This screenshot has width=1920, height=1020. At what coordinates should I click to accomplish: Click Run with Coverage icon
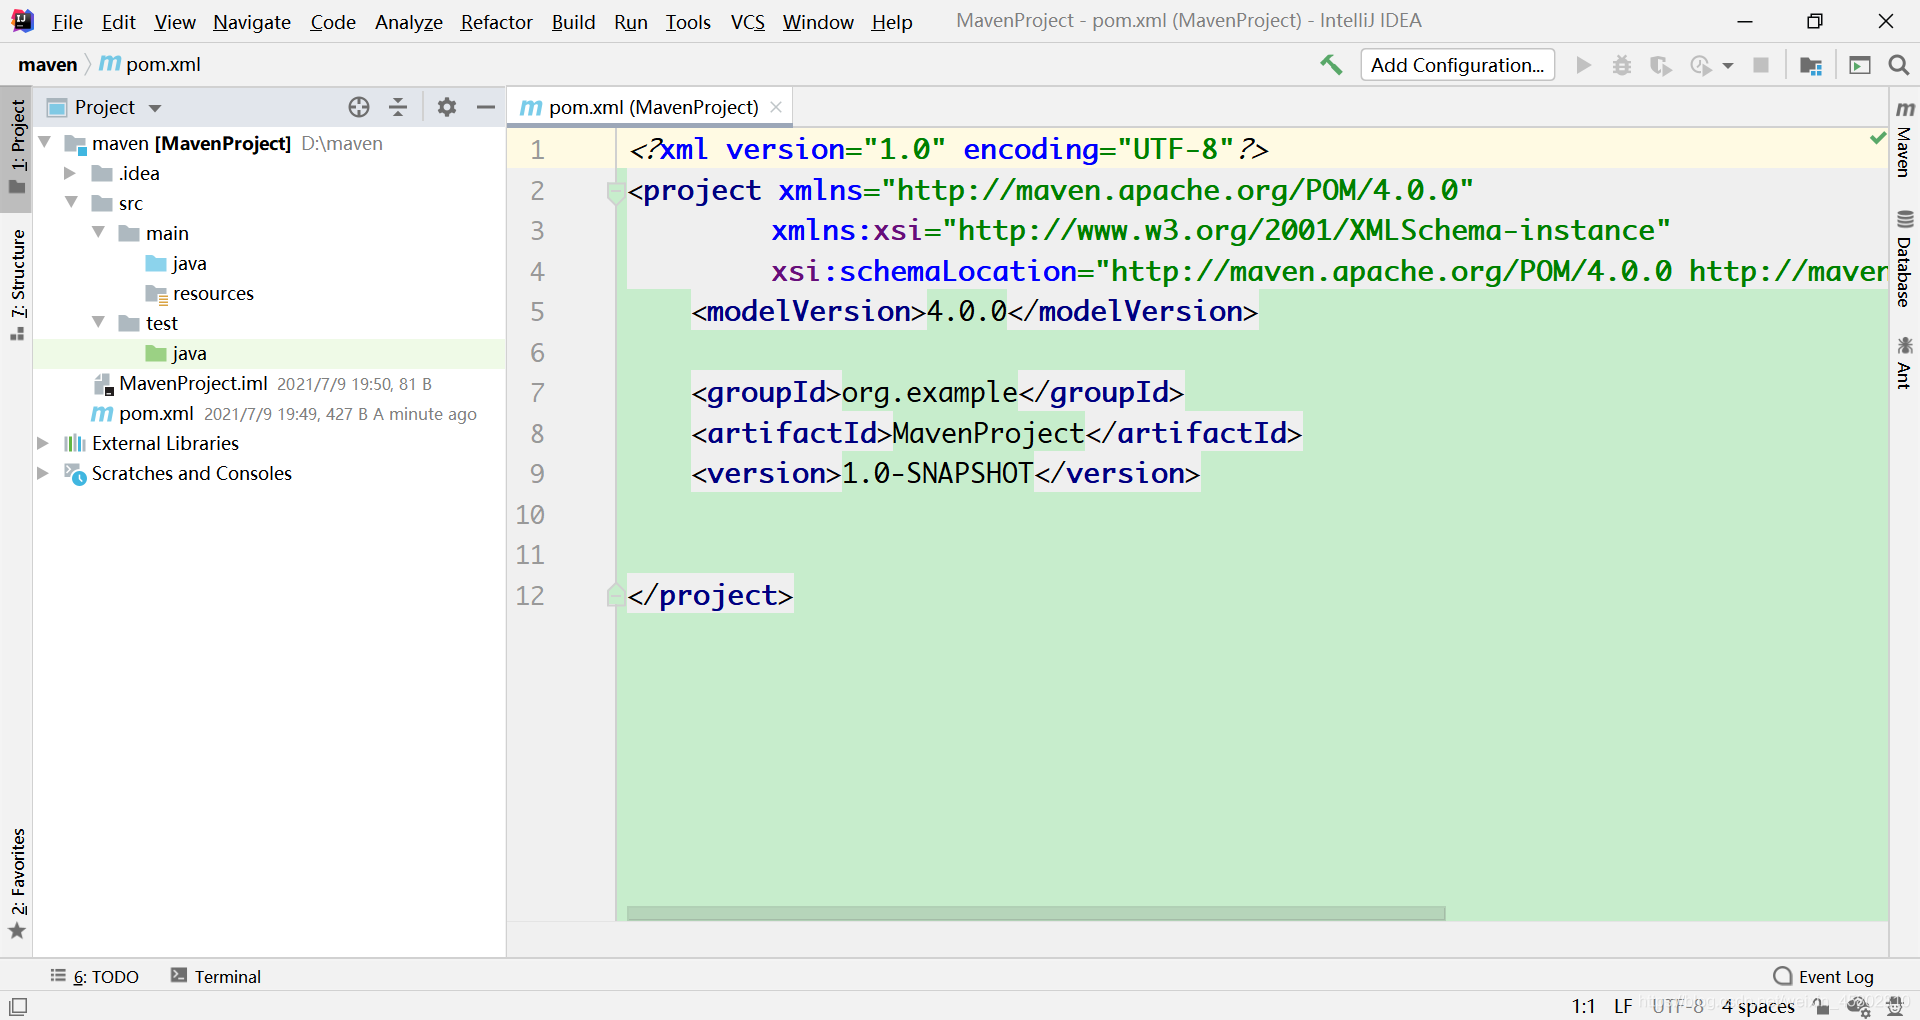1660,65
